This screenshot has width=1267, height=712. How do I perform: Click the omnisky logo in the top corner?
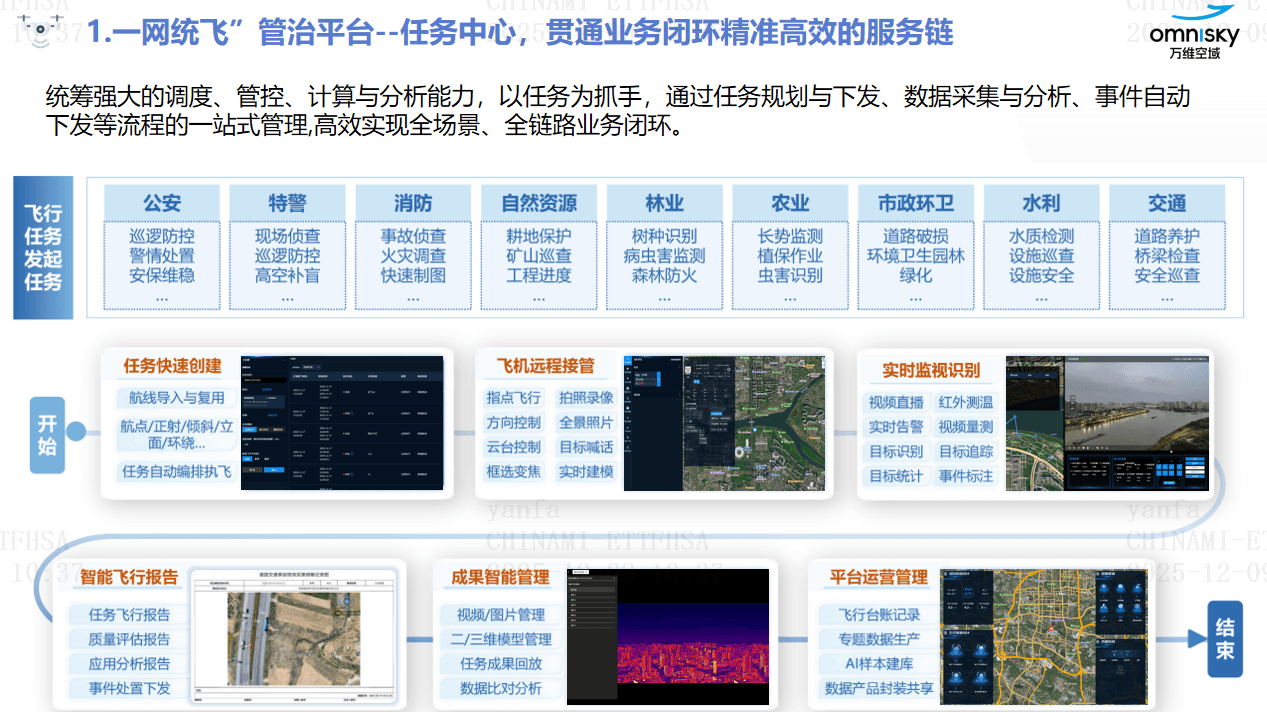(x=1193, y=31)
